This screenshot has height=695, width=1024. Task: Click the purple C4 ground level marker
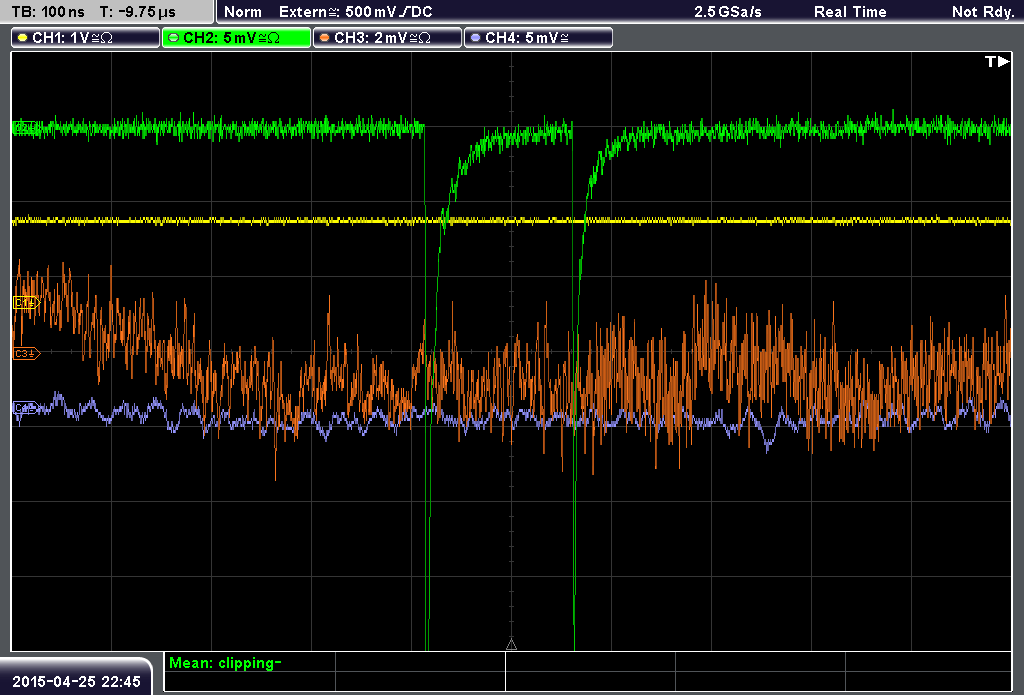point(25,408)
